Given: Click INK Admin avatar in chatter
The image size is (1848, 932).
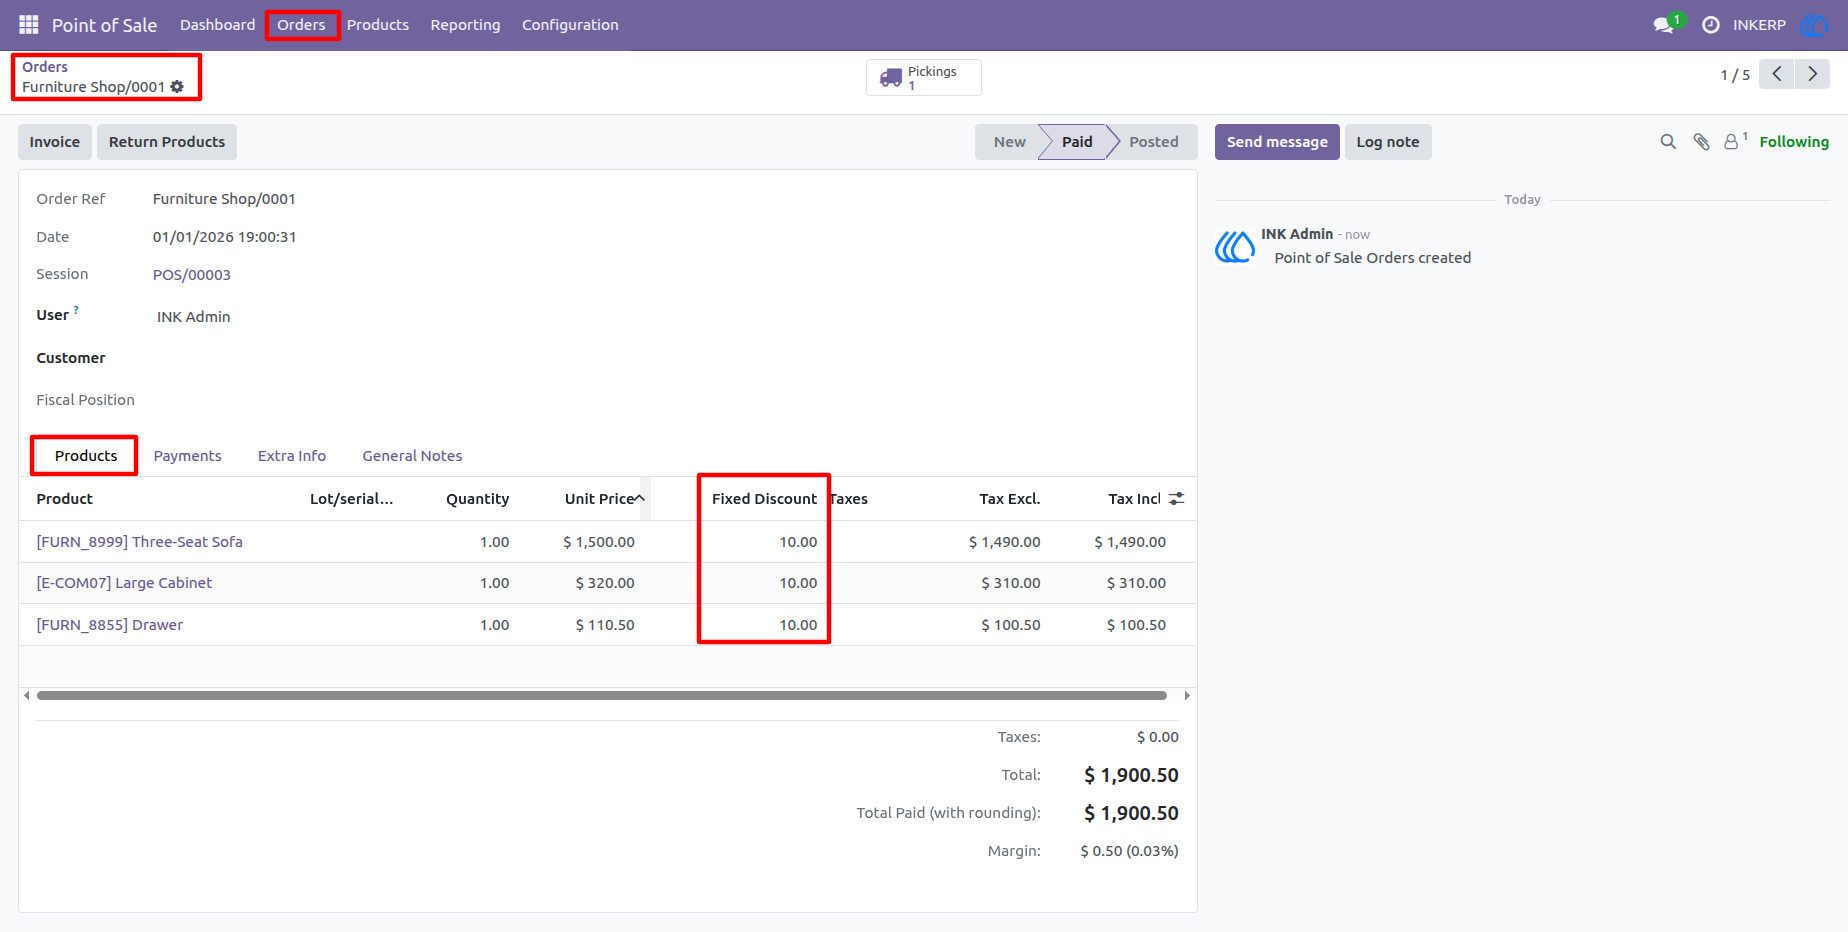Looking at the screenshot, I should click(x=1235, y=246).
